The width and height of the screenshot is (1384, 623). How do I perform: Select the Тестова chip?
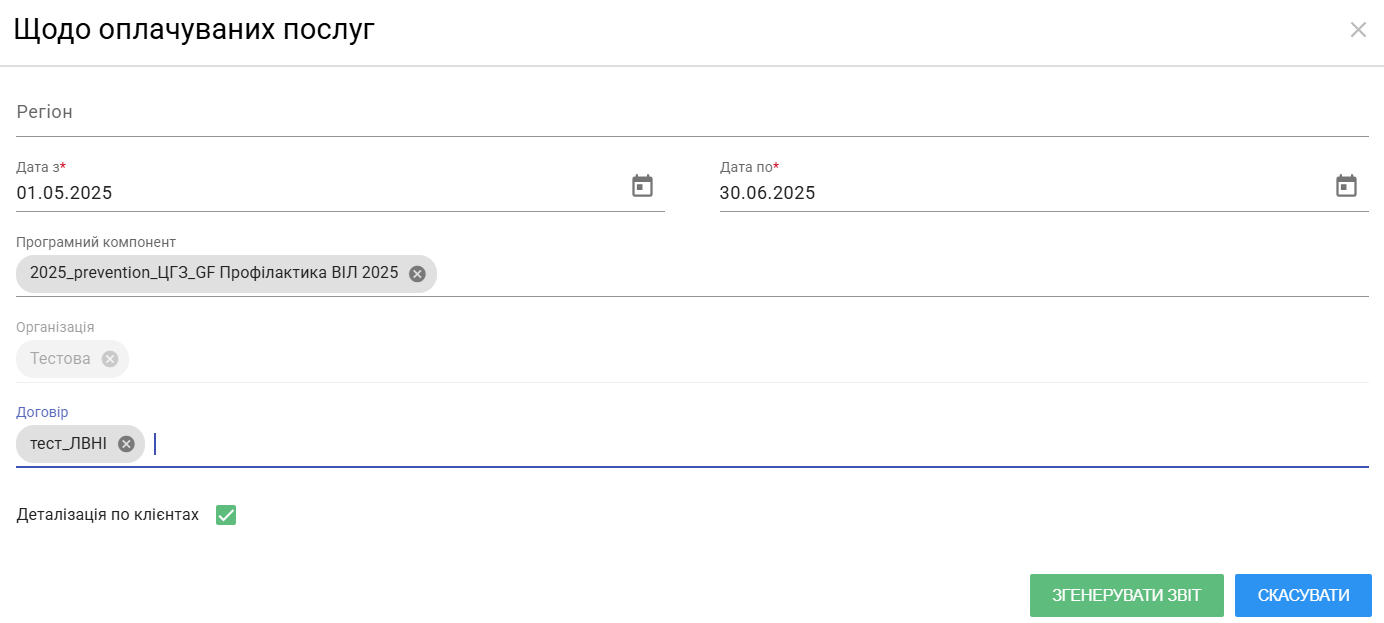coord(60,359)
